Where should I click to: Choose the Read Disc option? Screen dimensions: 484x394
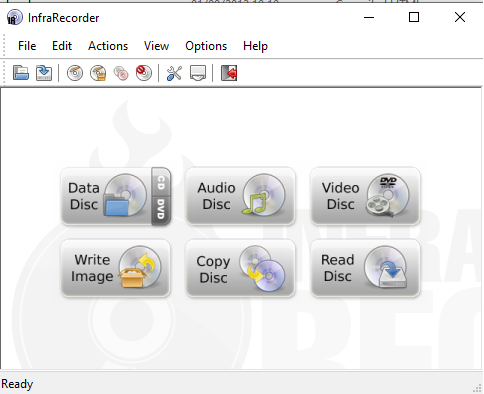click(x=365, y=268)
